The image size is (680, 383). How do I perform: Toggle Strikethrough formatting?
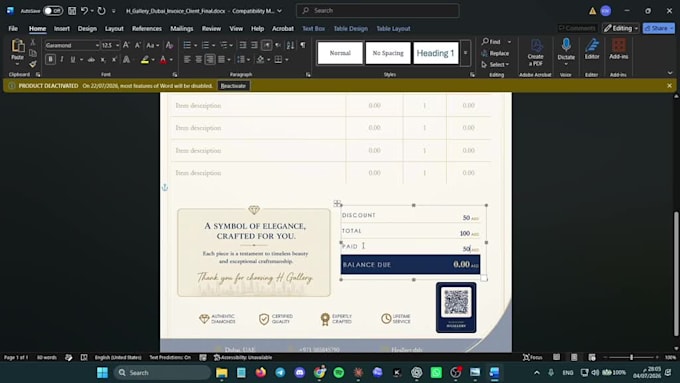coord(91,59)
